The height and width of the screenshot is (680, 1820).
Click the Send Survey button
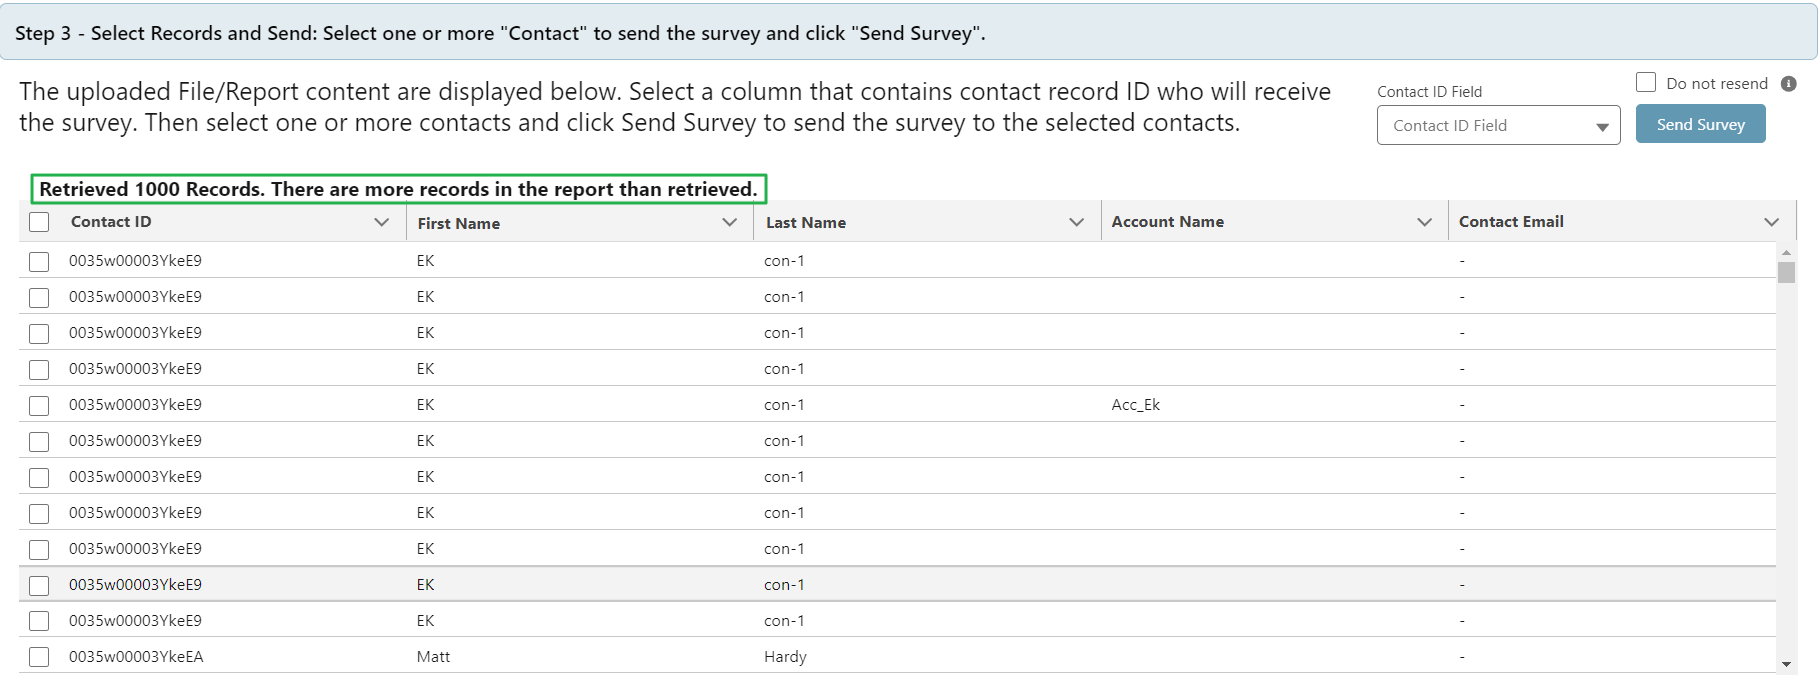[1700, 124]
